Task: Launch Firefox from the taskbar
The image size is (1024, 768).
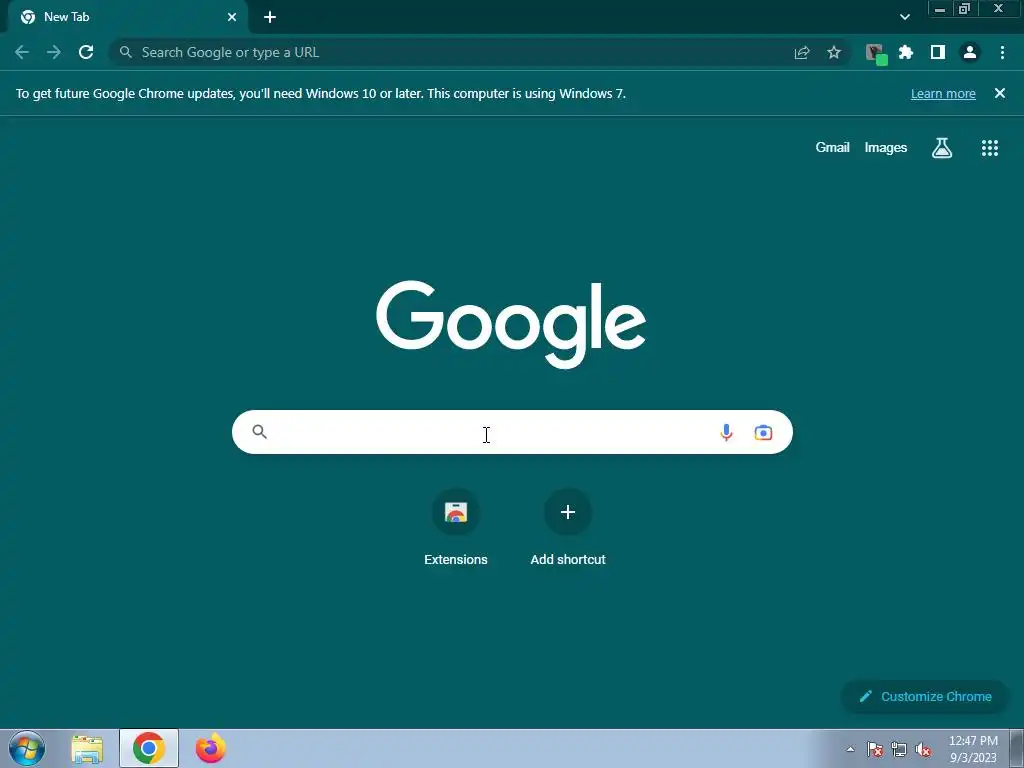Action: [210, 748]
